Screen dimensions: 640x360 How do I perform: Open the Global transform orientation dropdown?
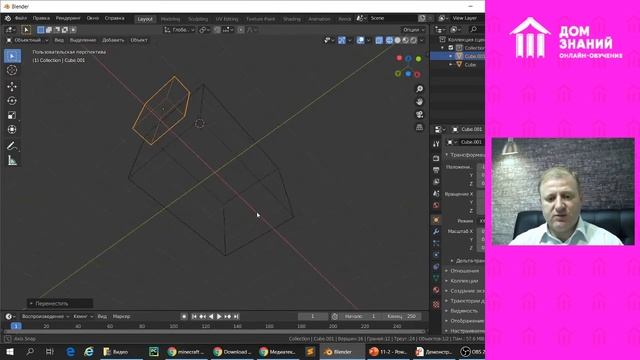coord(180,30)
